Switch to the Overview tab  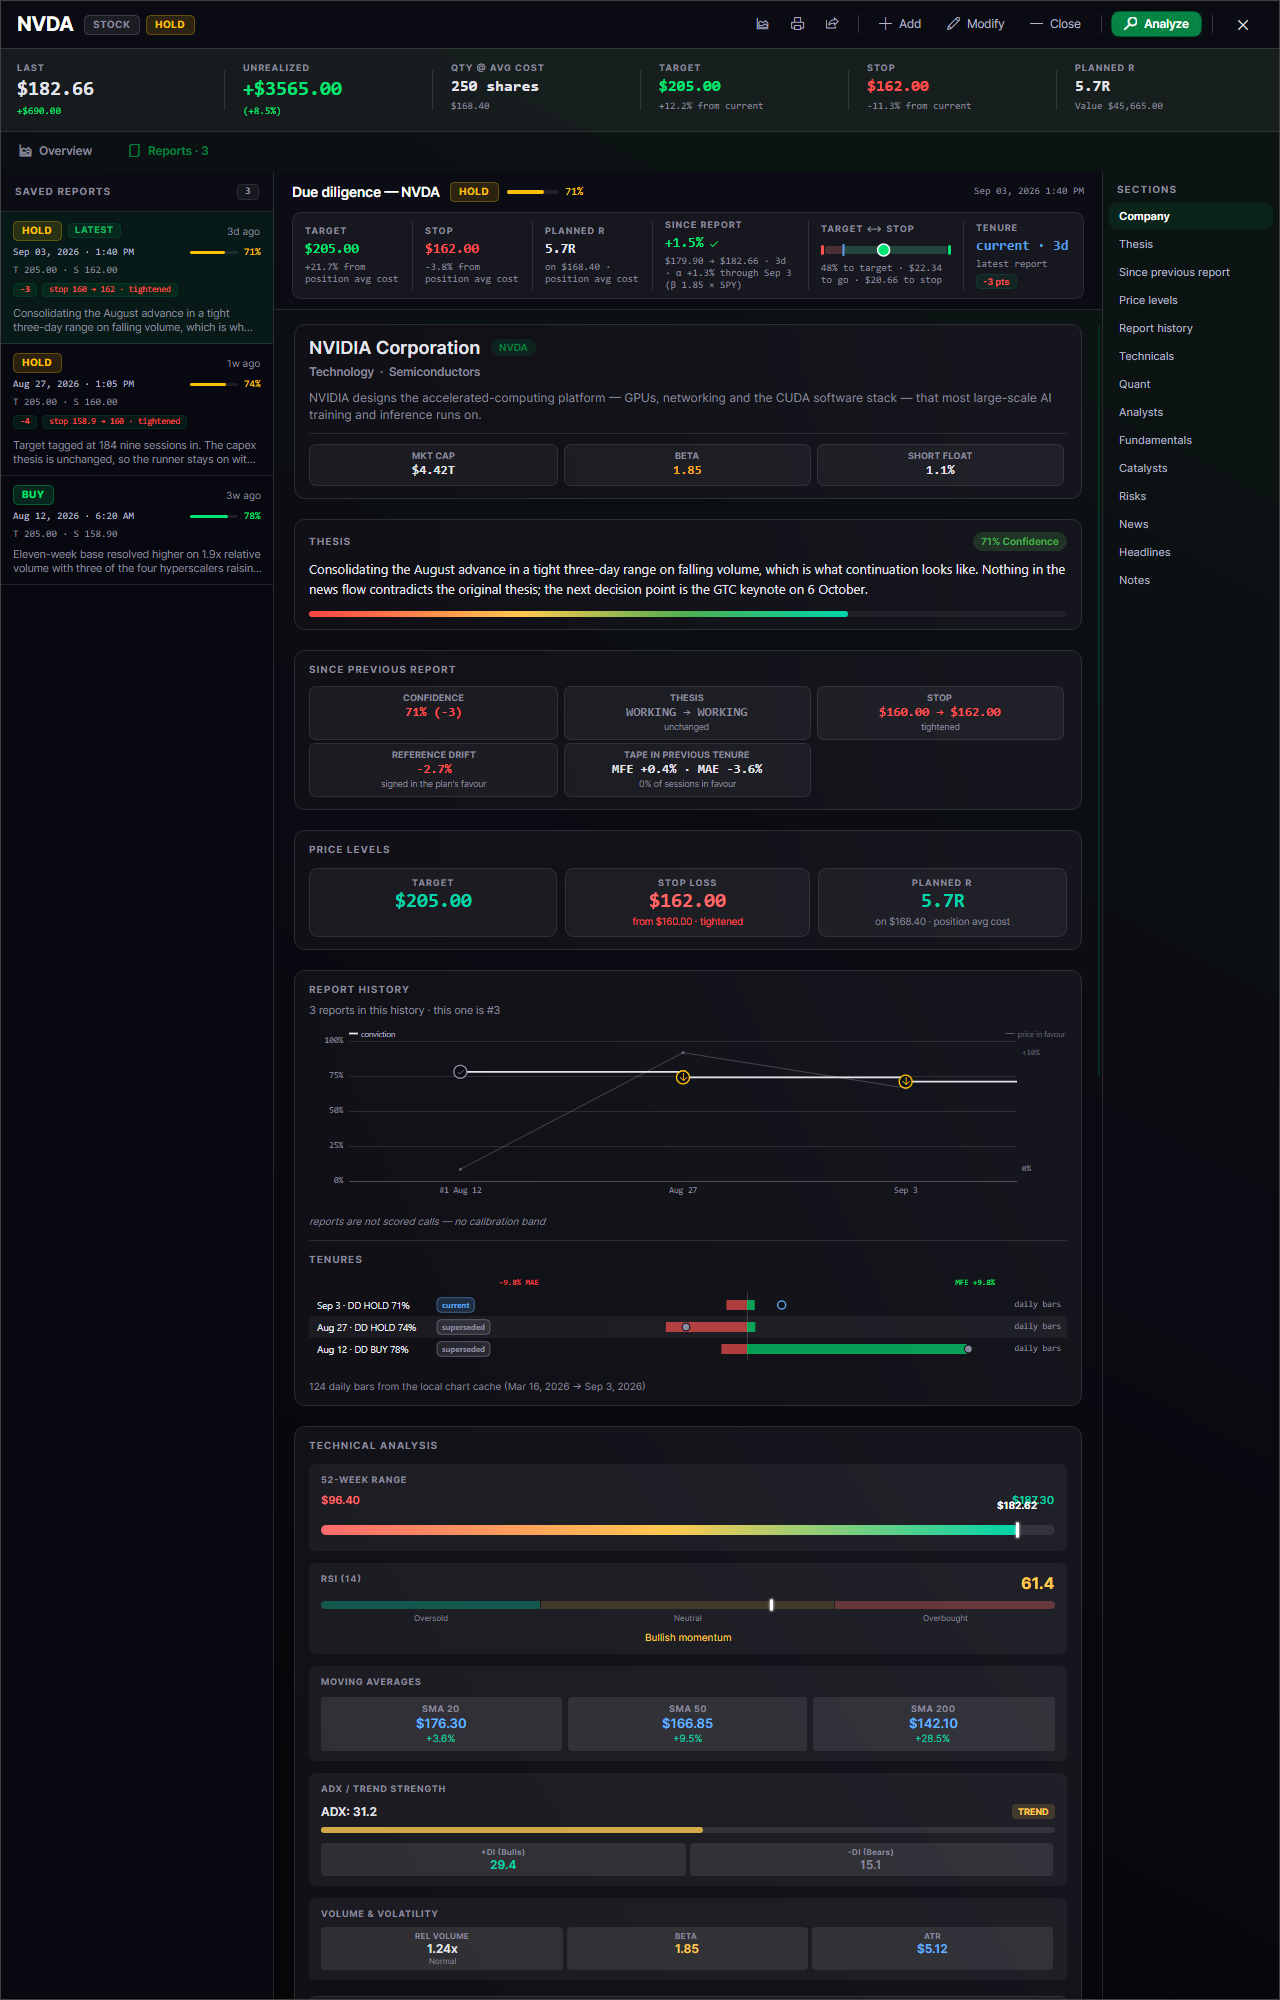[56, 151]
